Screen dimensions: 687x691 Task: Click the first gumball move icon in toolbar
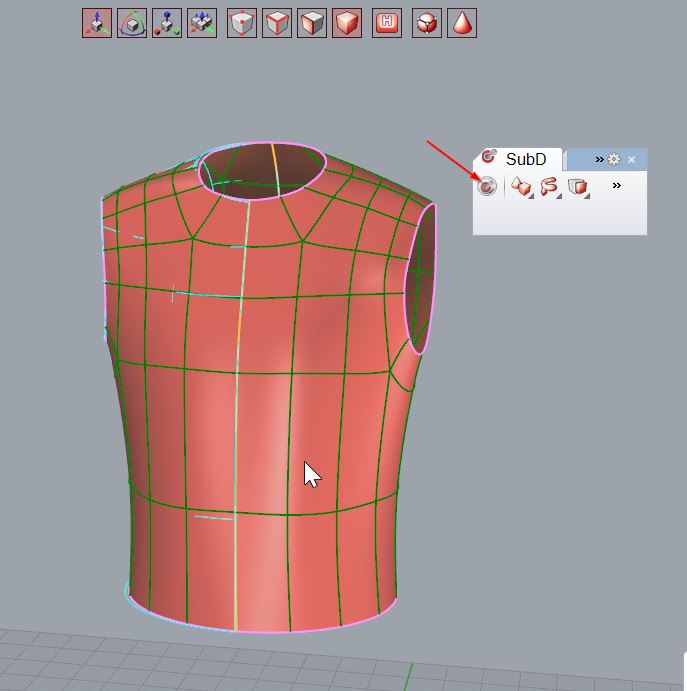click(x=97, y=23)
